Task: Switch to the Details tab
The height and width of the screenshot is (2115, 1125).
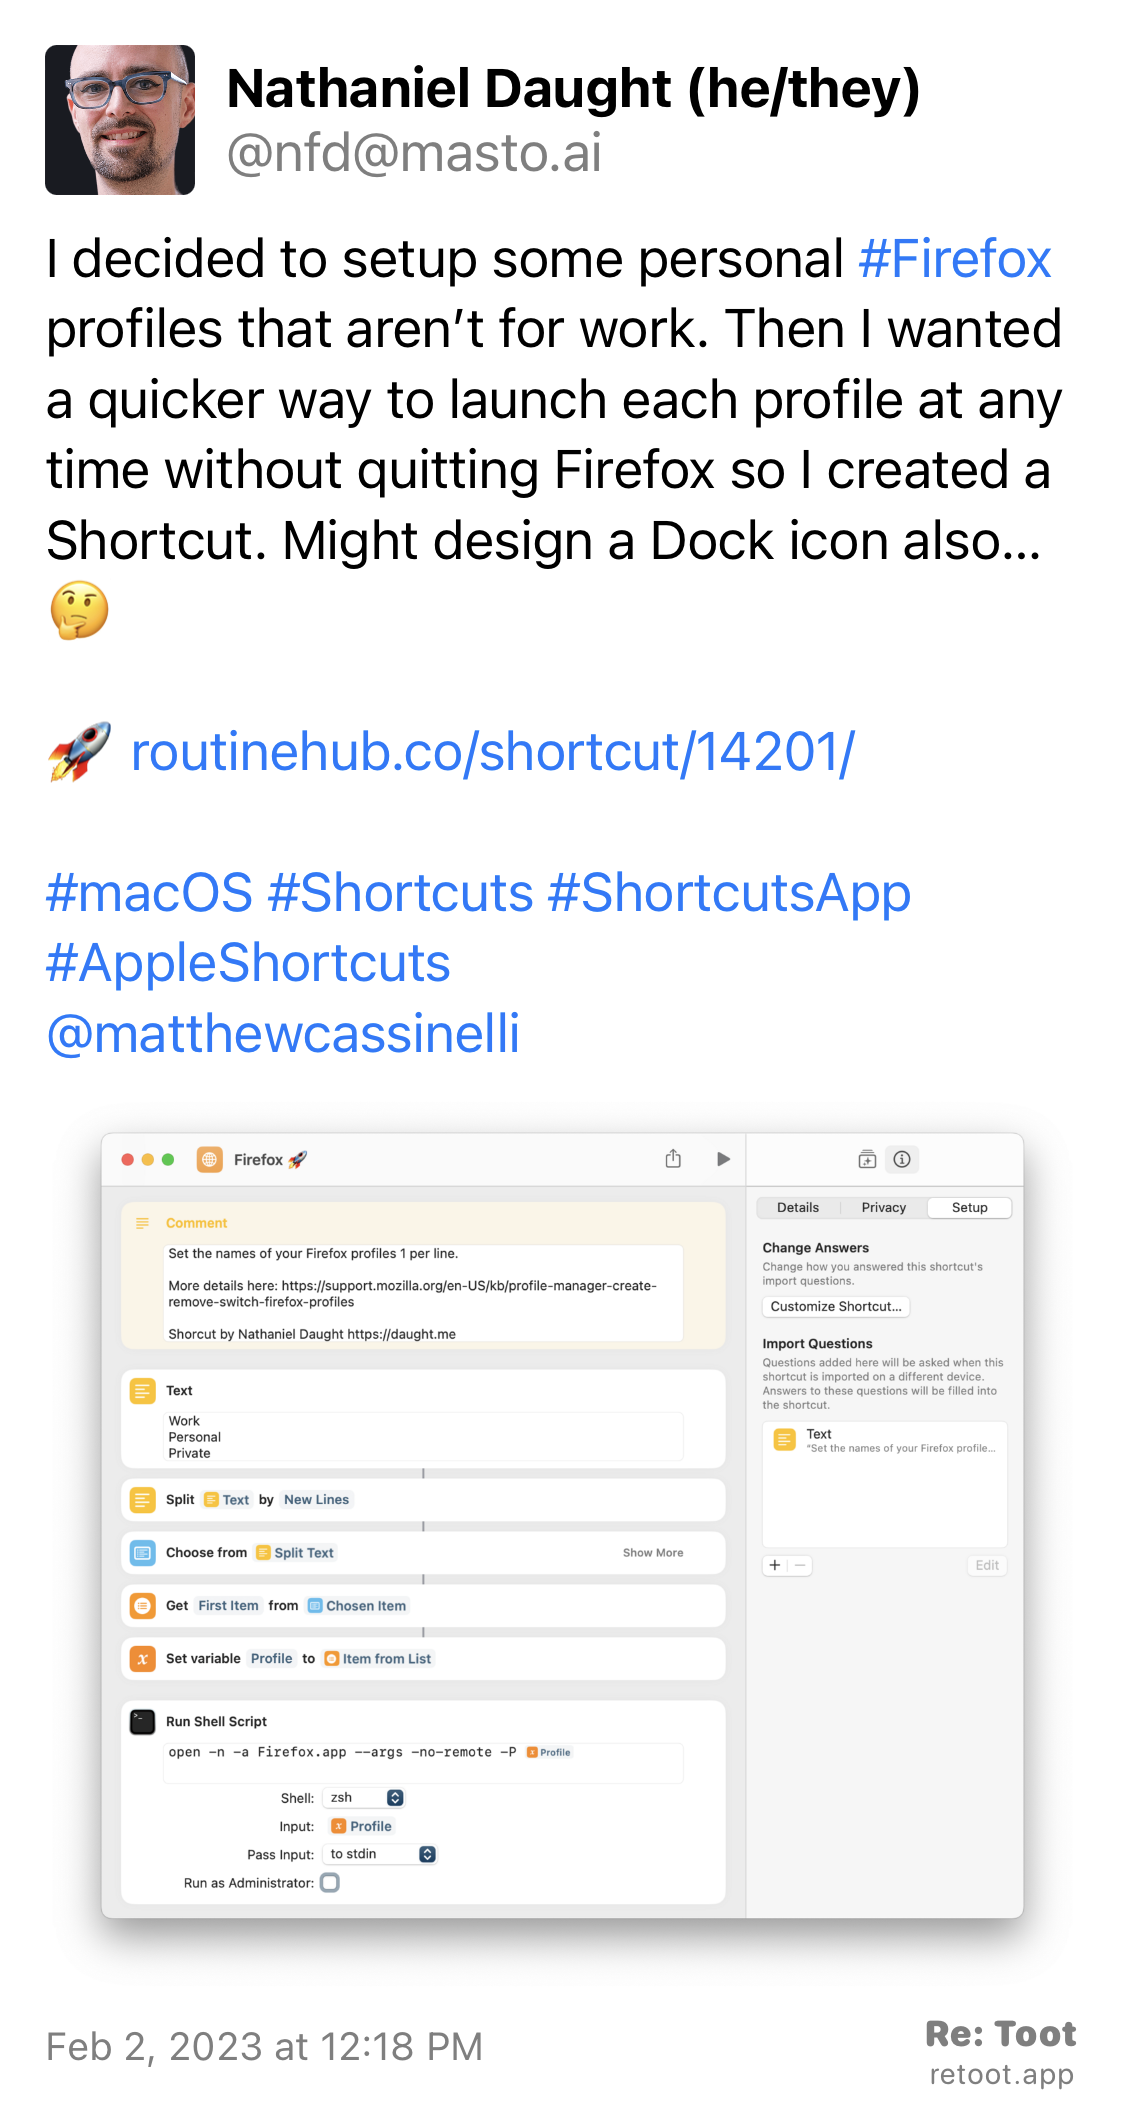Action: click(798, 1207)
